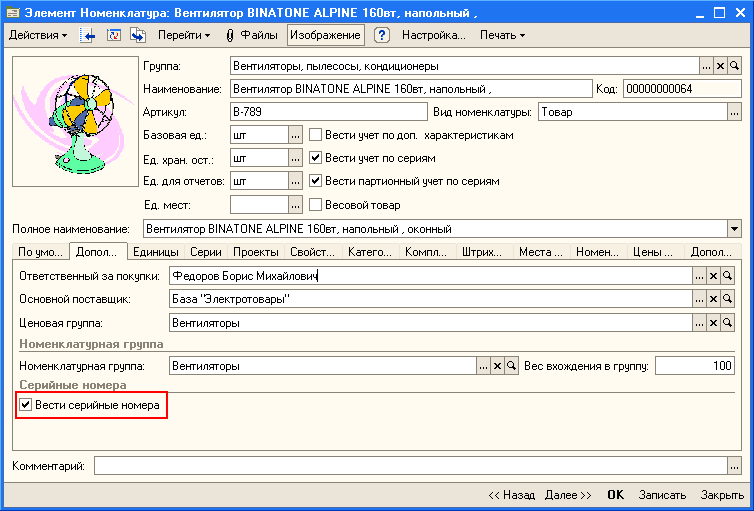Enable the Весовой товар checkbox
Screen dimensions: 754x511
point(315,205)
